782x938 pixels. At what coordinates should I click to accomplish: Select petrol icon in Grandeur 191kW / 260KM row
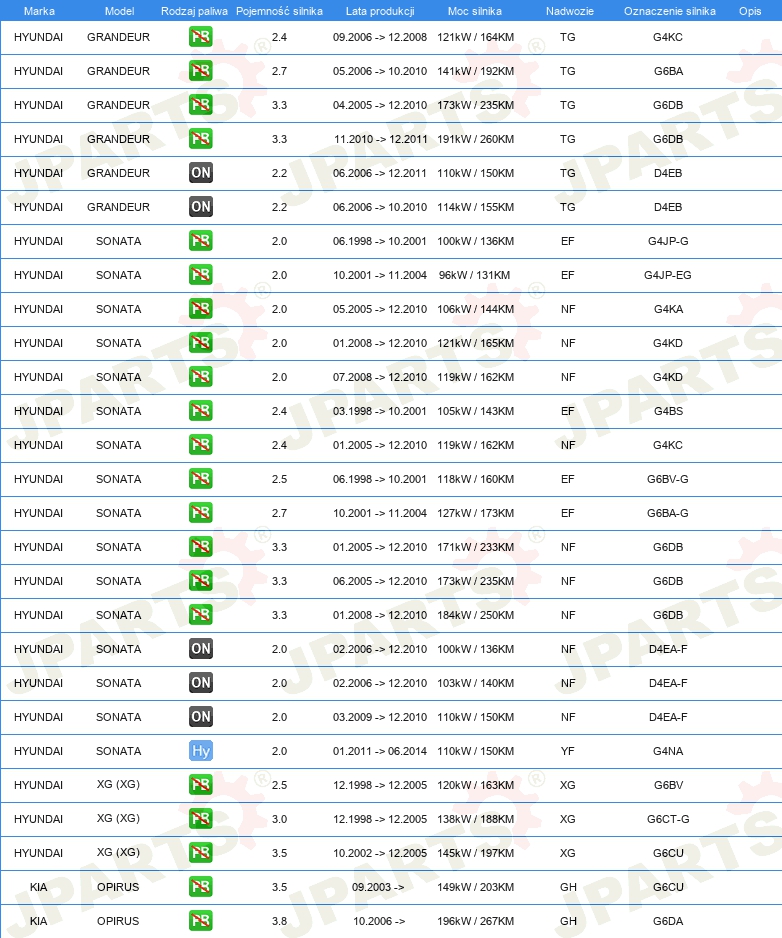[200, 139]
